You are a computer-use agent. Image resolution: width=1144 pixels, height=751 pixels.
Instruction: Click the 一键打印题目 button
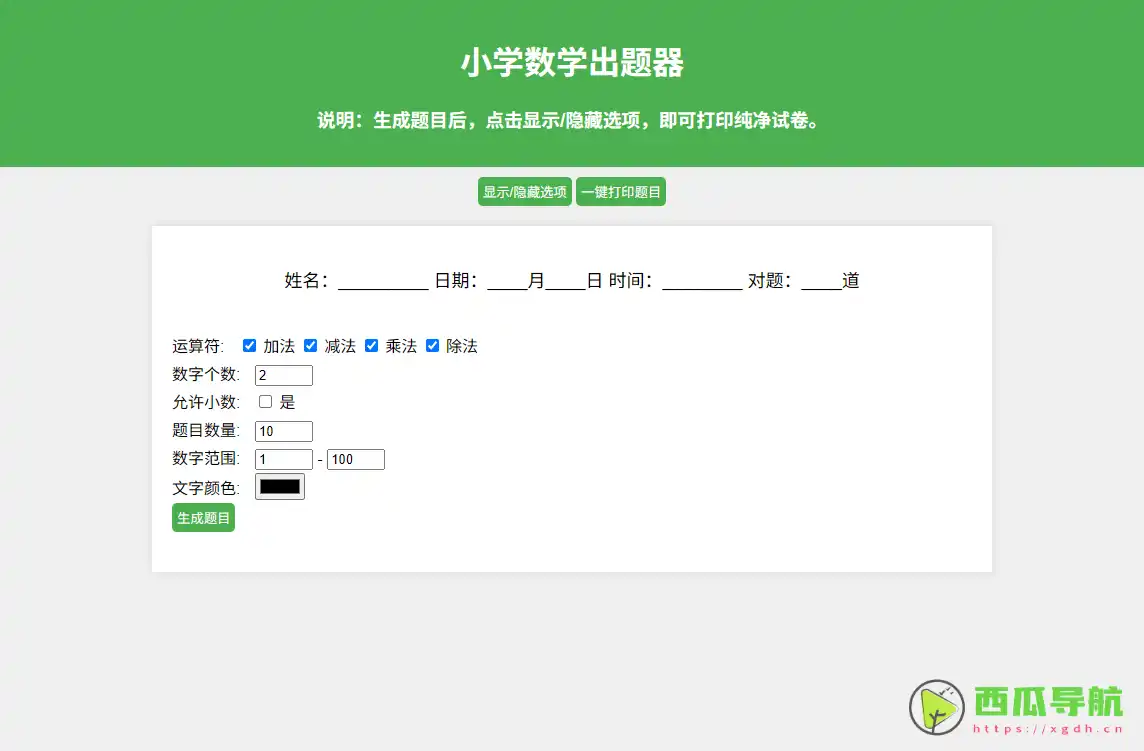pos(621,192)
